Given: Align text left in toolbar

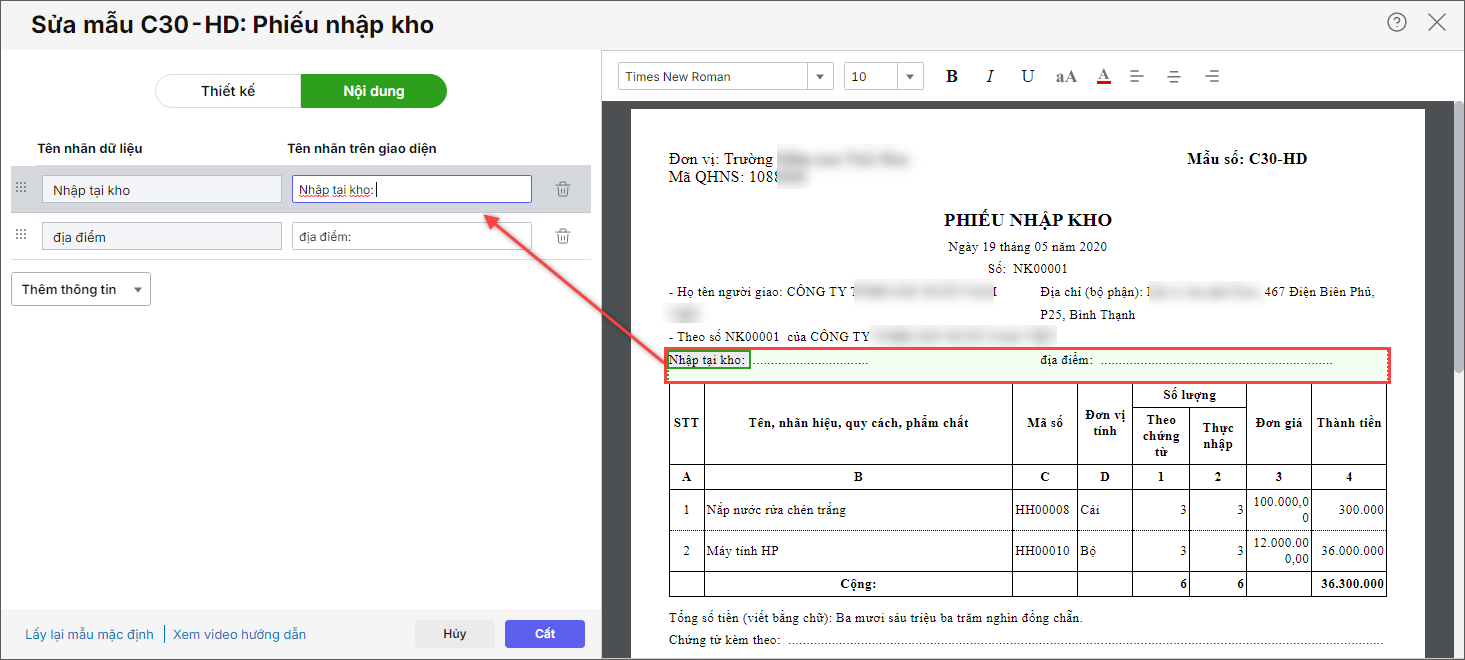Looking at the screenshot, I should tap(1137, 76).
